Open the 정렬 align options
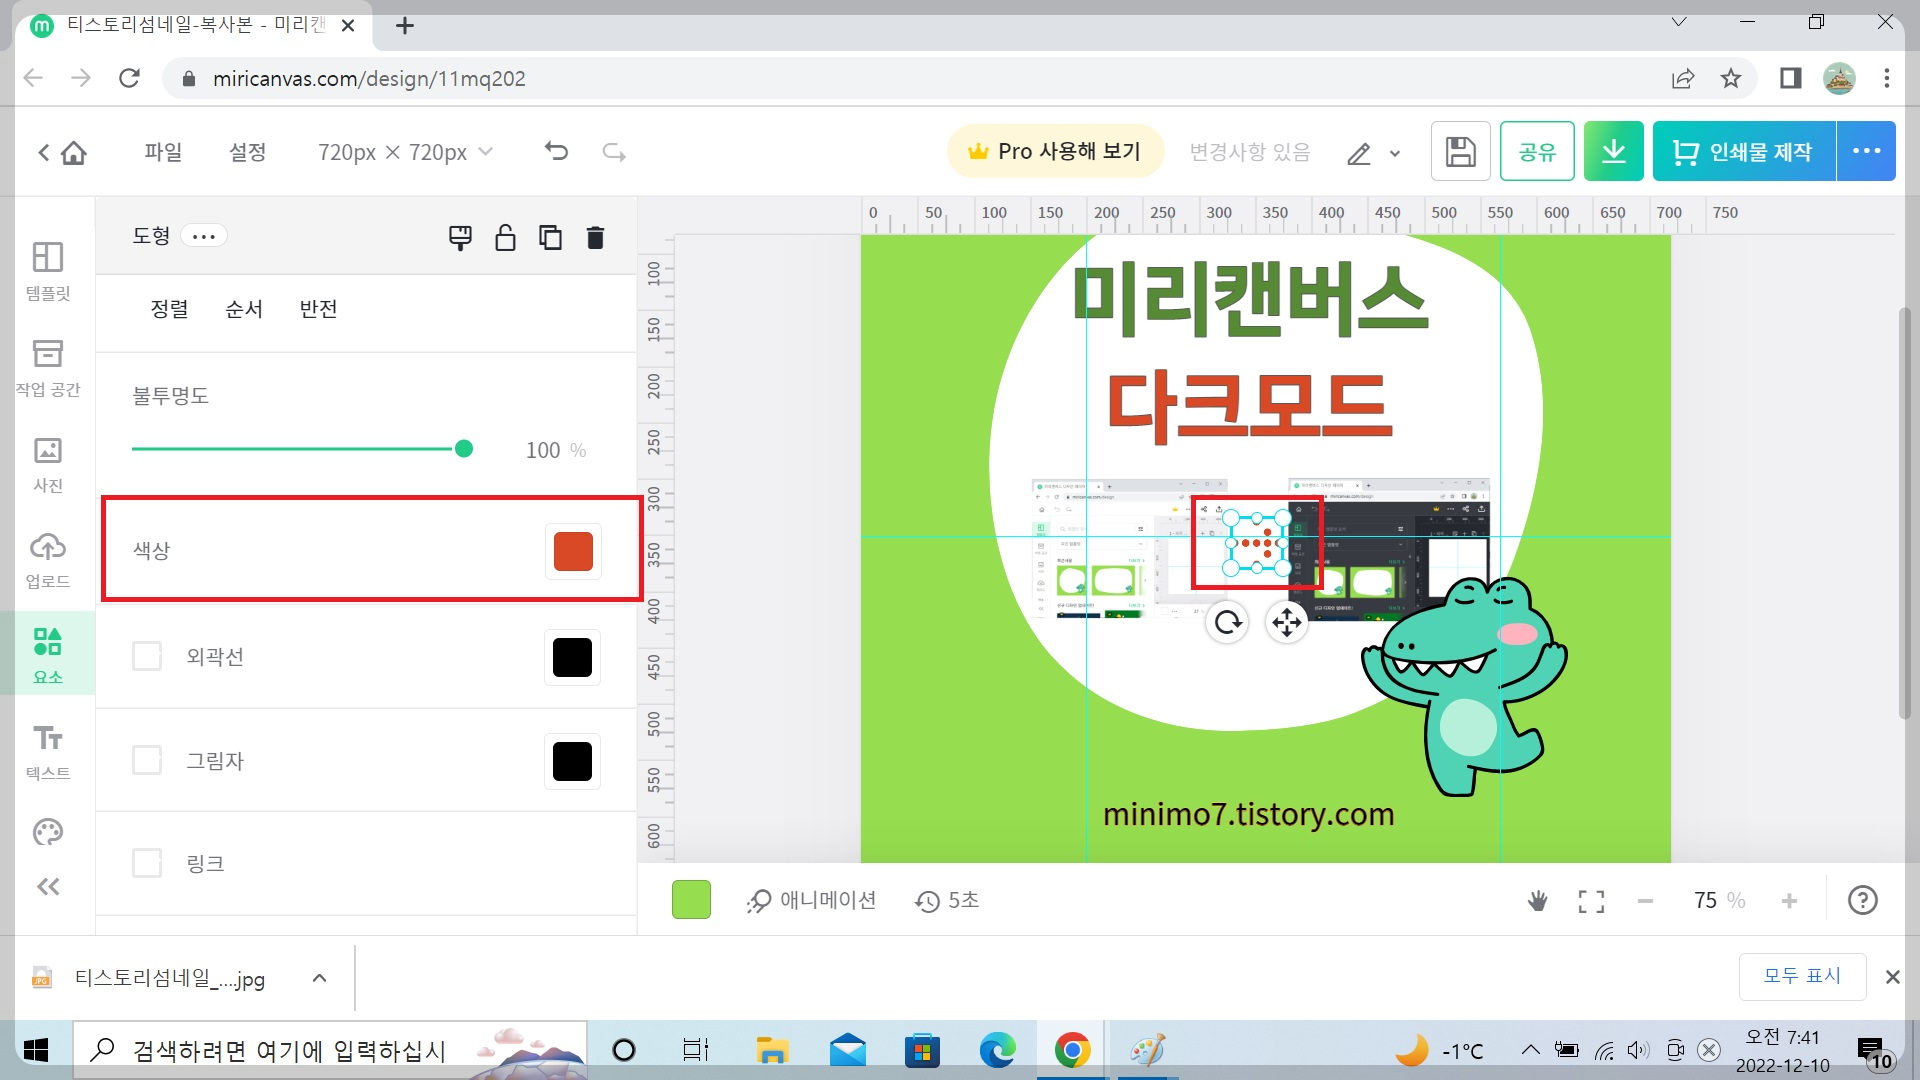1920x1080 pixels. [169, 309]
